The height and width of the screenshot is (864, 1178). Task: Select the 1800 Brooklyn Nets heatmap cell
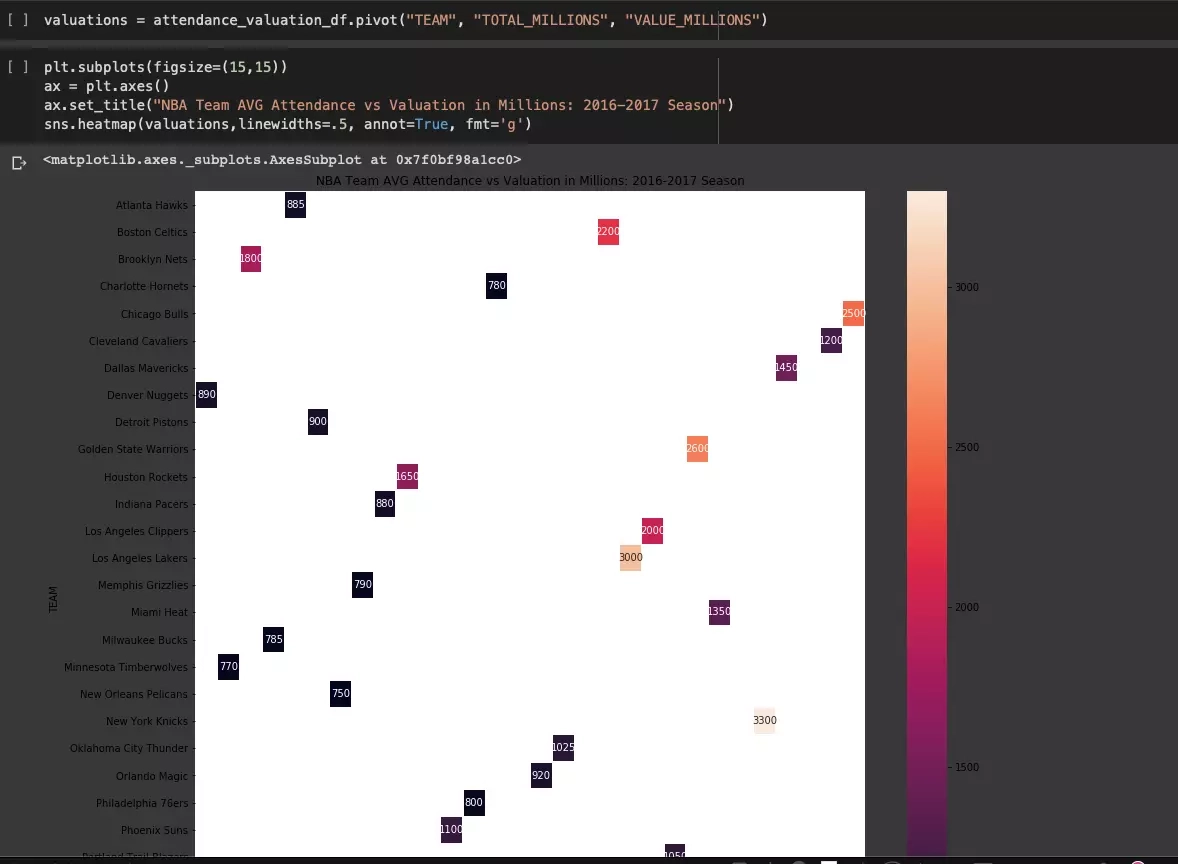pyautogui.click(x=251, y=258)
